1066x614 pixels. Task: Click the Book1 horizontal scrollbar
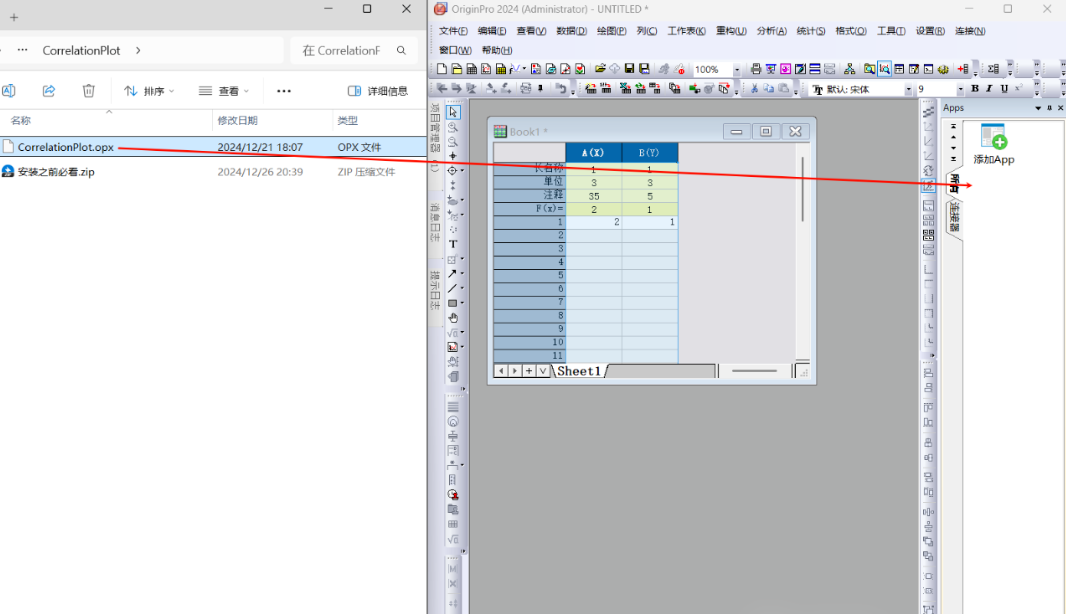tap(754, 371)
